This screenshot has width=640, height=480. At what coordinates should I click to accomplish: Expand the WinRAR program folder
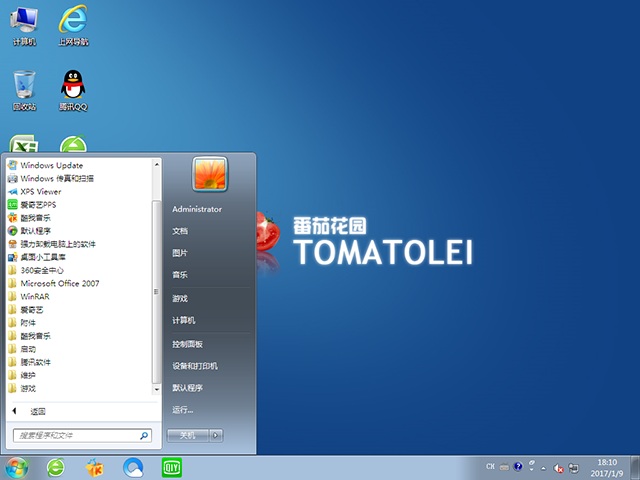click(35, 296)
